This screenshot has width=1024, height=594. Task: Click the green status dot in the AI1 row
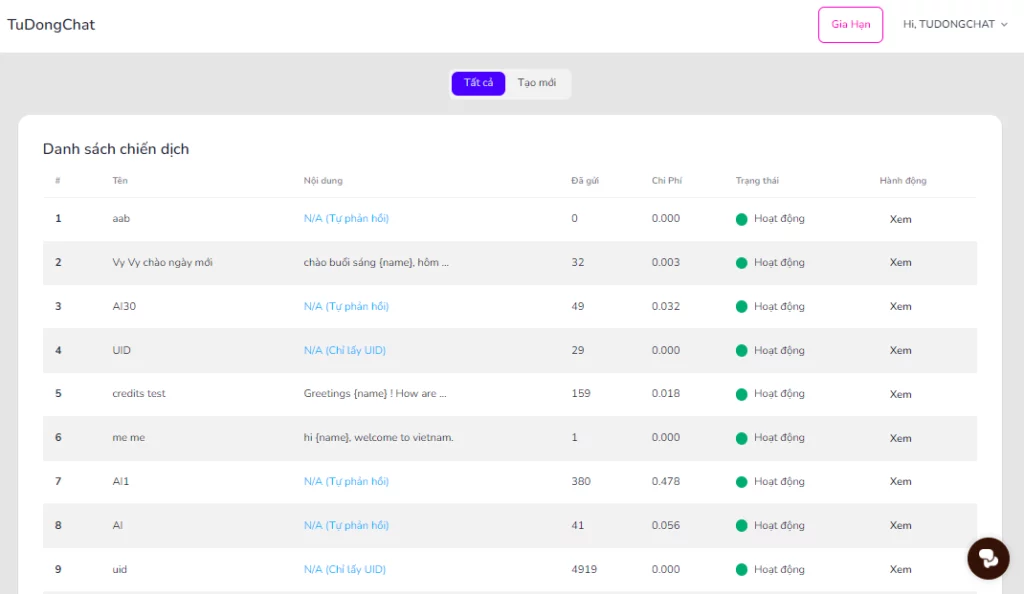tap(741, 482)
